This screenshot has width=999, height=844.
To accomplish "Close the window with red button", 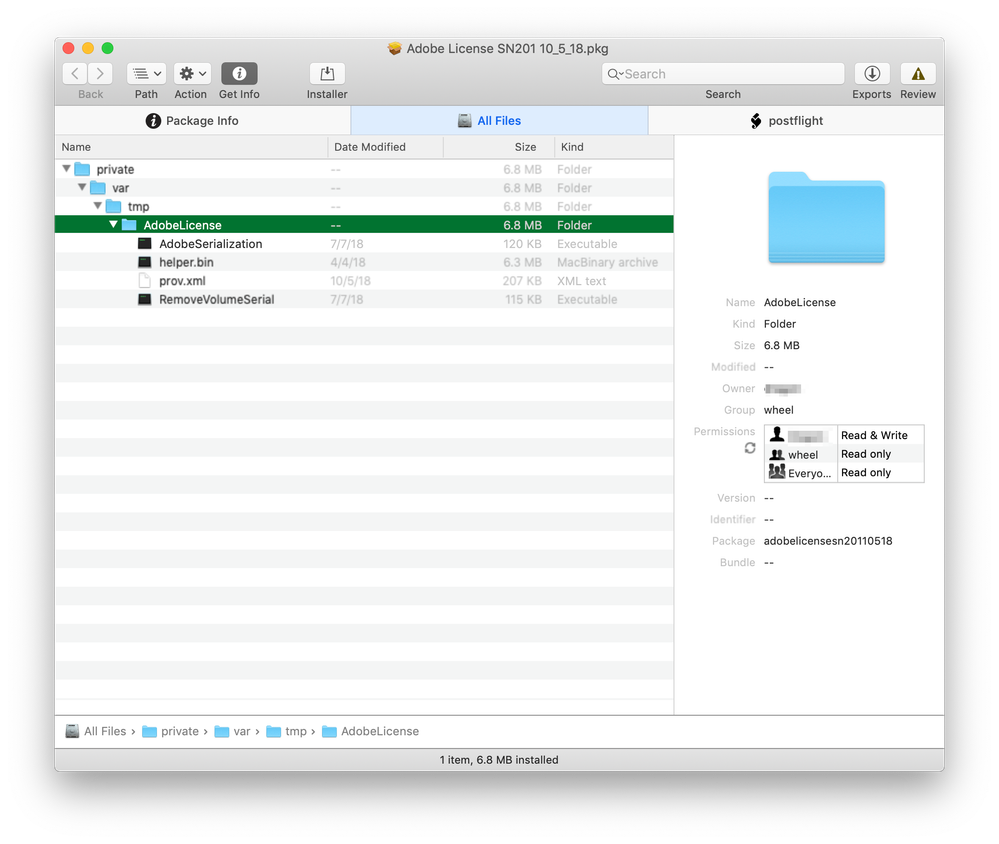I will point(68,48).
